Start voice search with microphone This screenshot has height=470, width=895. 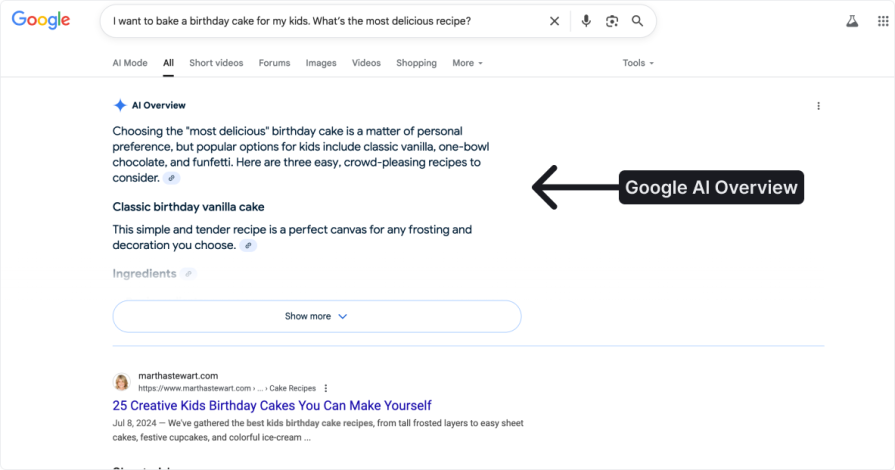[586, 21]
